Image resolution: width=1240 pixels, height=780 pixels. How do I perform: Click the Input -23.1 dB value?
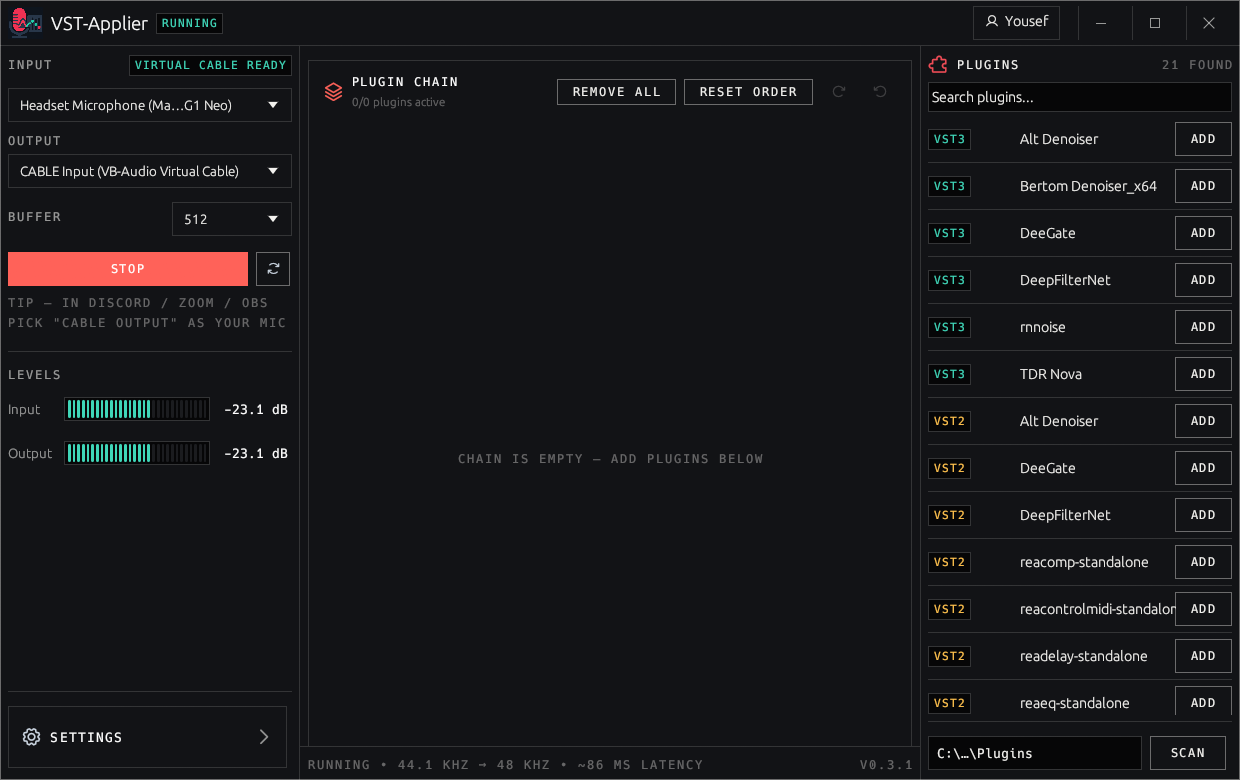[256, 409]
